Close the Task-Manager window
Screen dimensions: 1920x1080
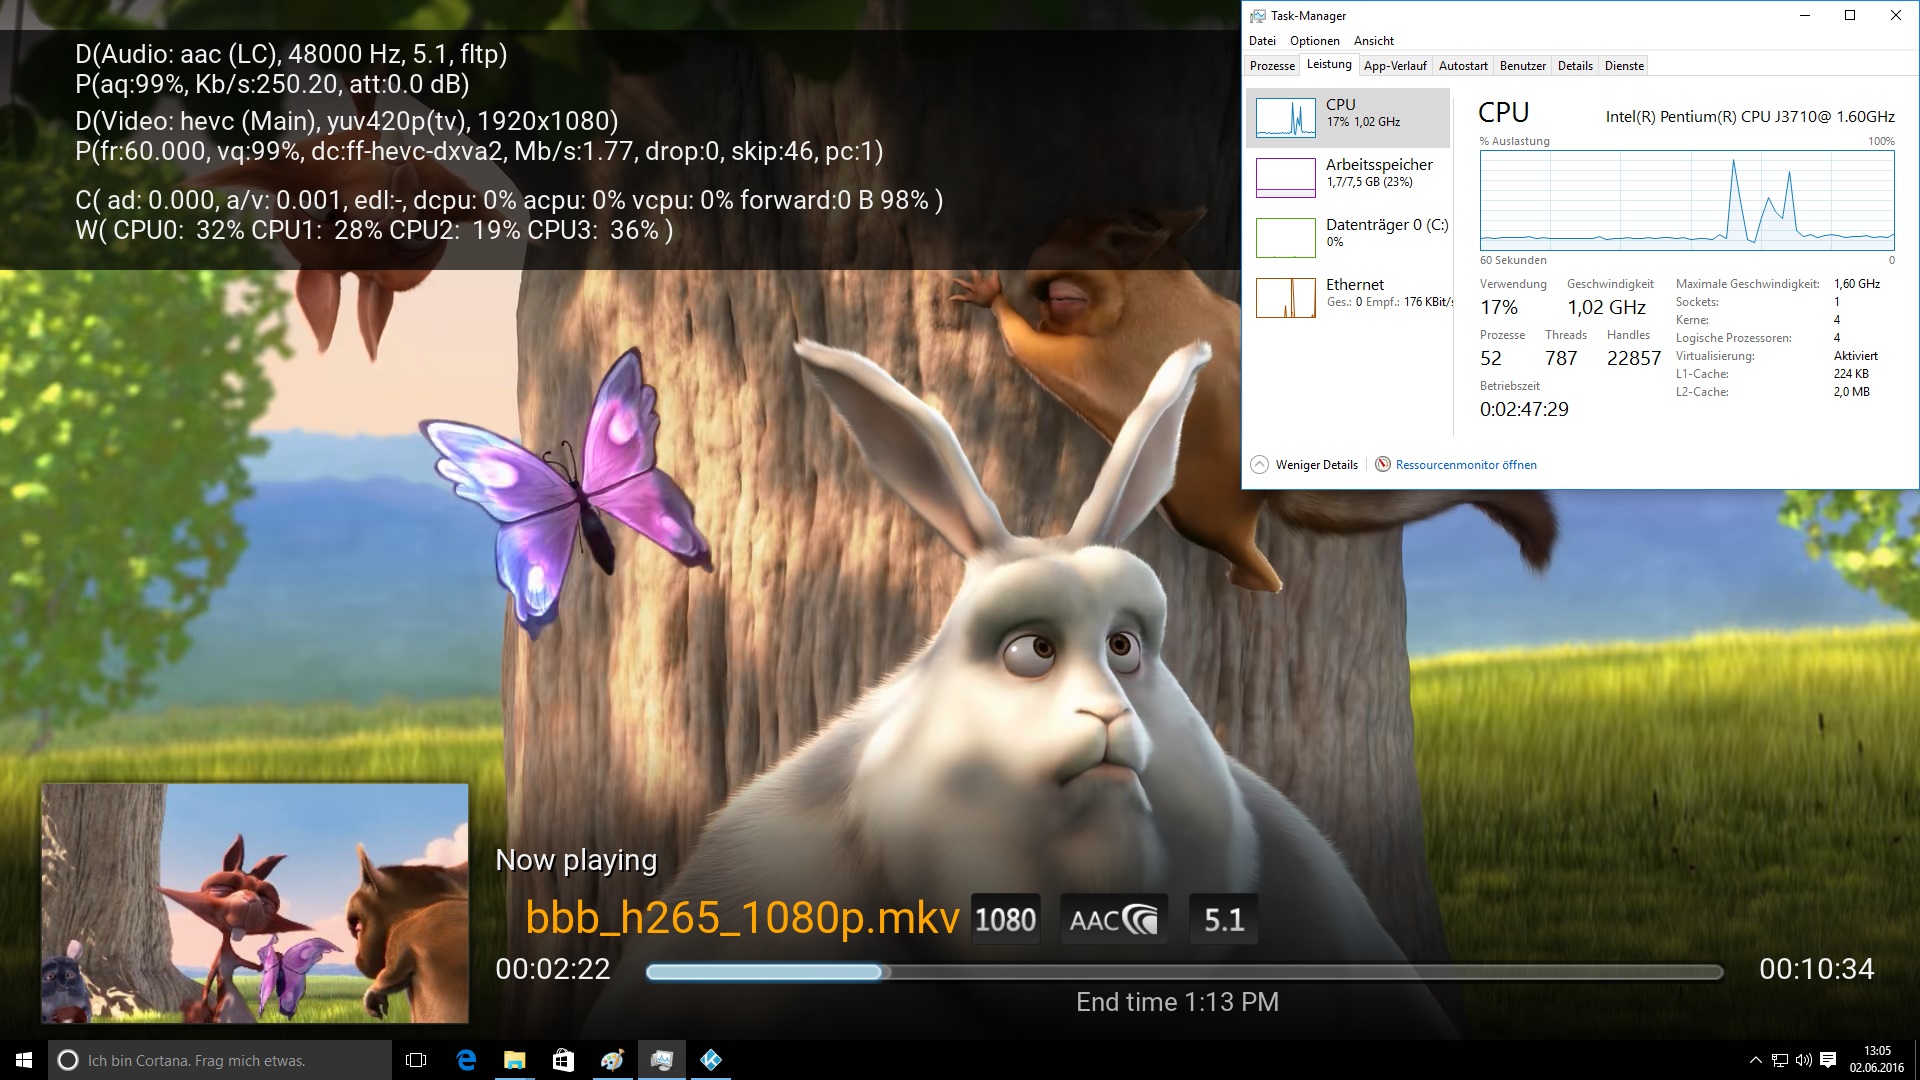click(x=1895, y=15)
